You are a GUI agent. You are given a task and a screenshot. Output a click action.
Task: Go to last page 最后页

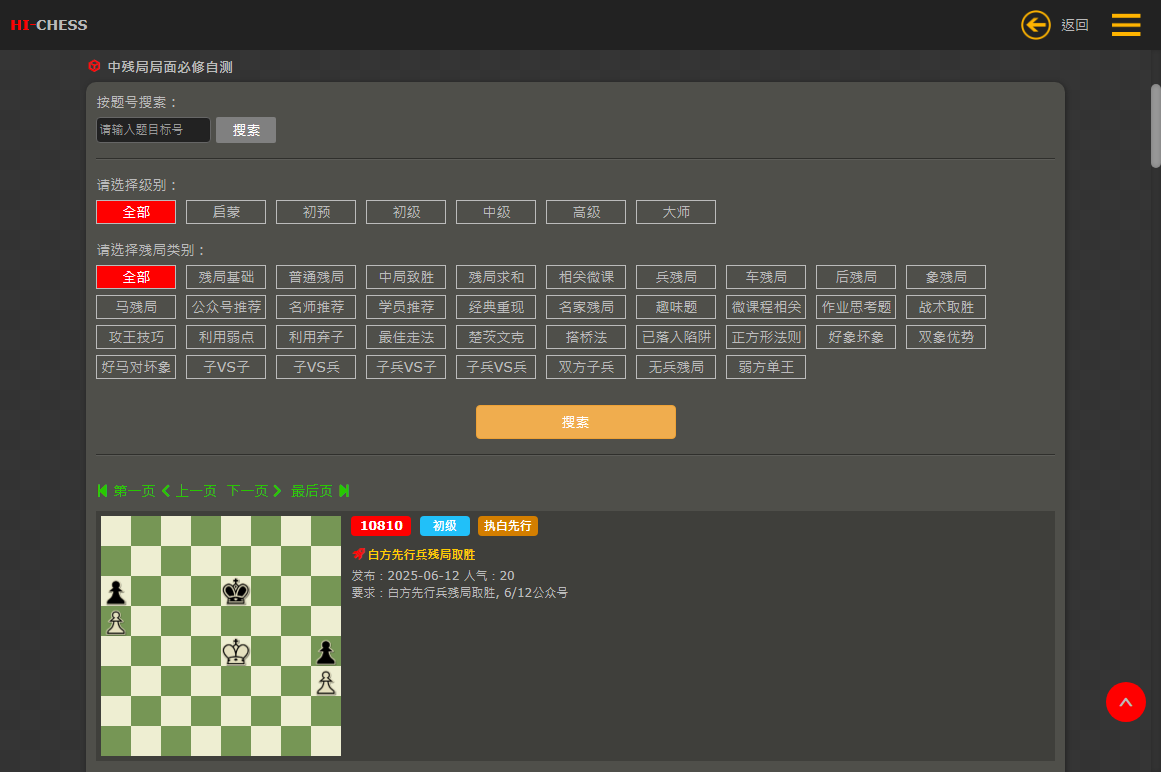320,491
